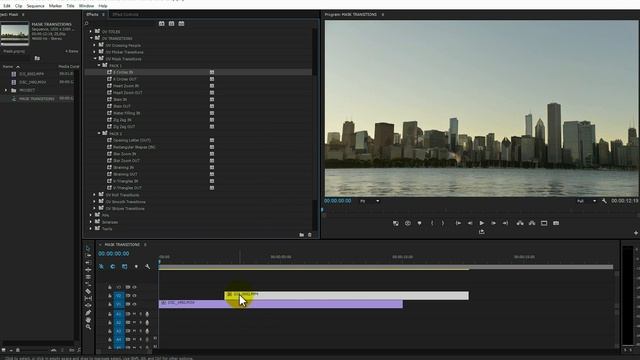This screenshot has width=640, height=360.
Task: Toggle 32-bit Color filter in Effects panel
Action: click(x=171, y=24)
